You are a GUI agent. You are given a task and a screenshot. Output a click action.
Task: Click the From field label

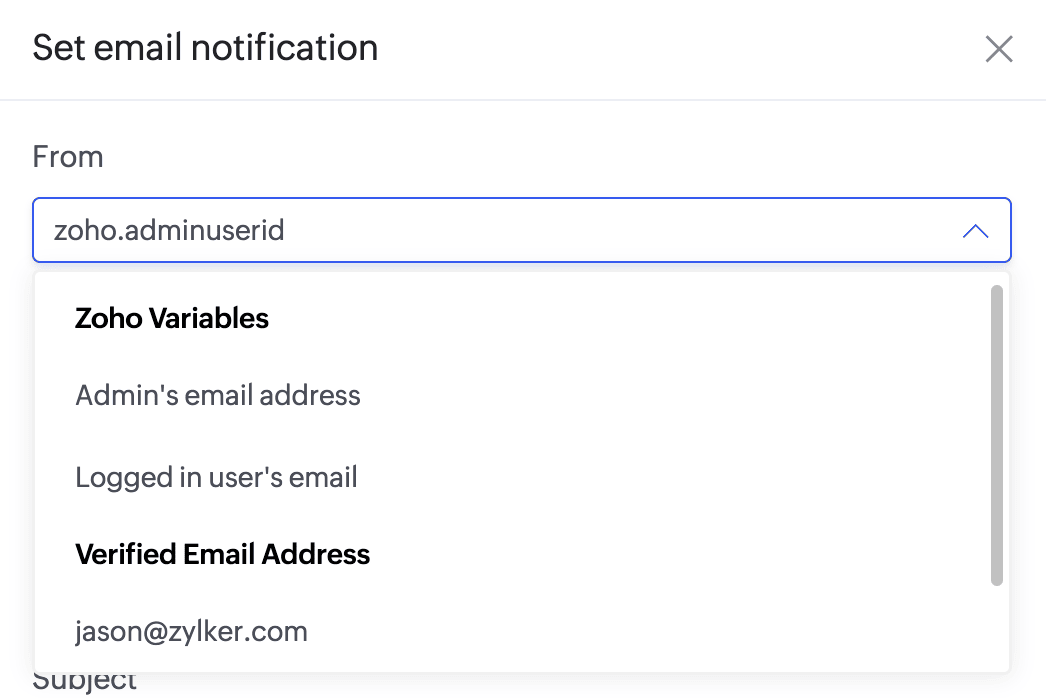[68, 157]
